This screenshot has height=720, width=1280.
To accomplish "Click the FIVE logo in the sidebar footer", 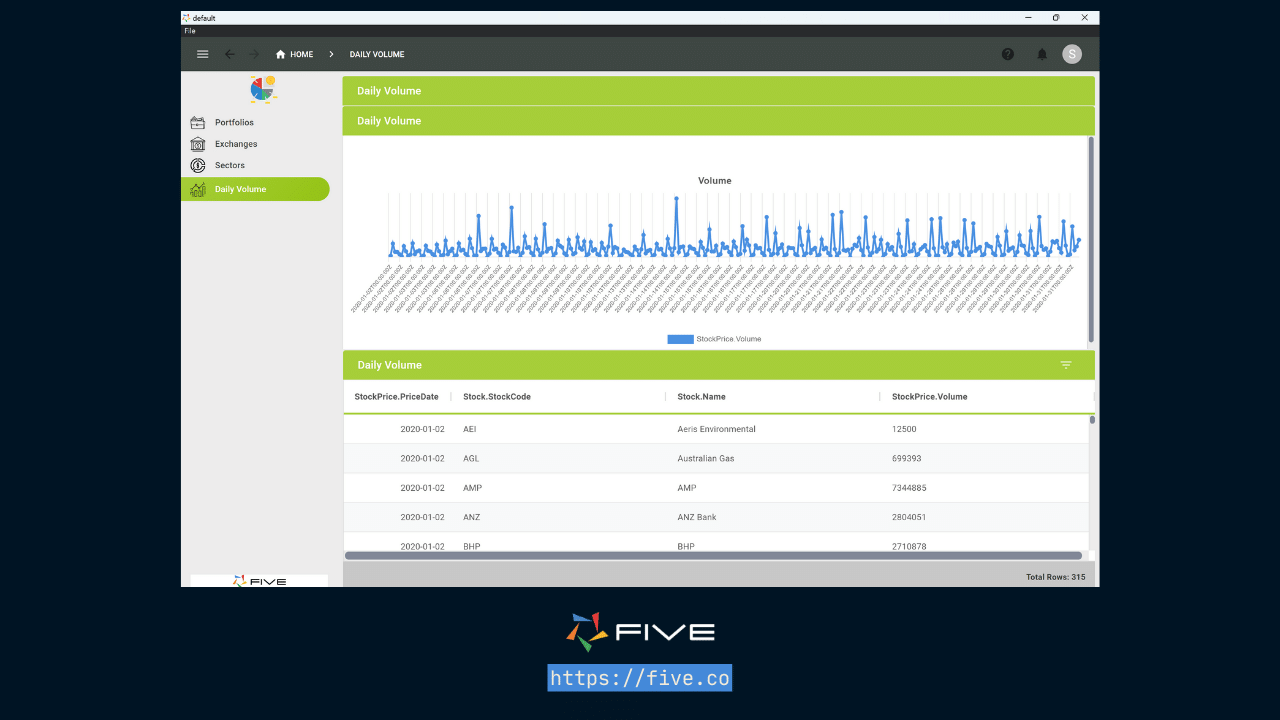I will [x=259, y=581].
